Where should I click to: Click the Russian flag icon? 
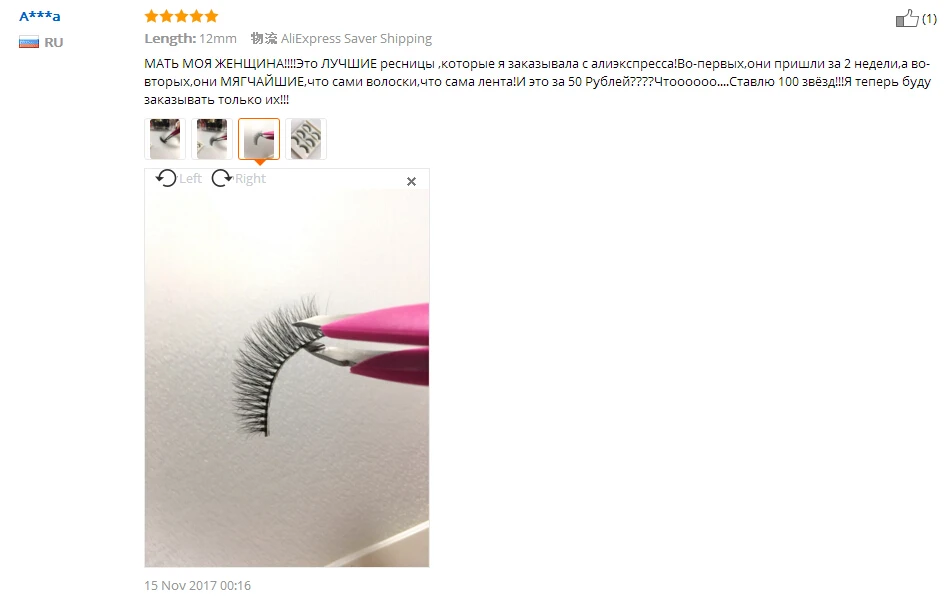pos(29,42)
